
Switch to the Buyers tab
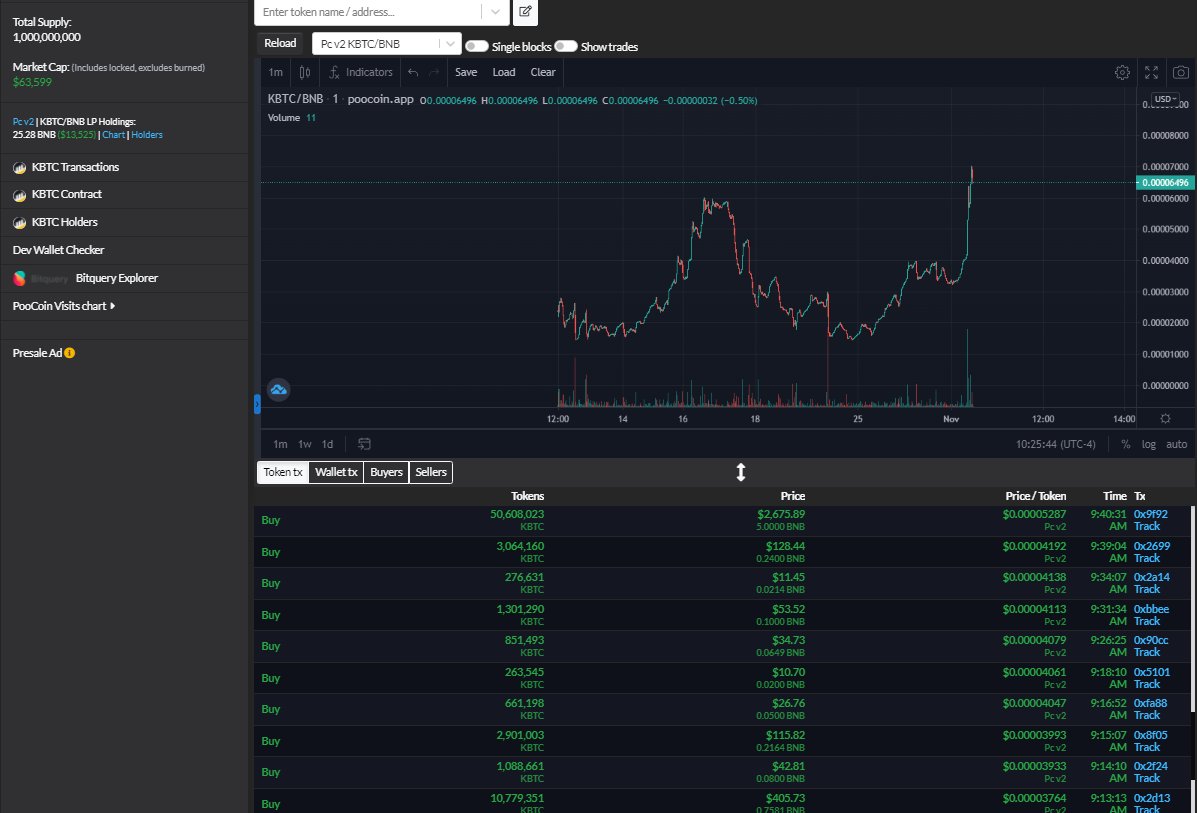click(386, 473)
